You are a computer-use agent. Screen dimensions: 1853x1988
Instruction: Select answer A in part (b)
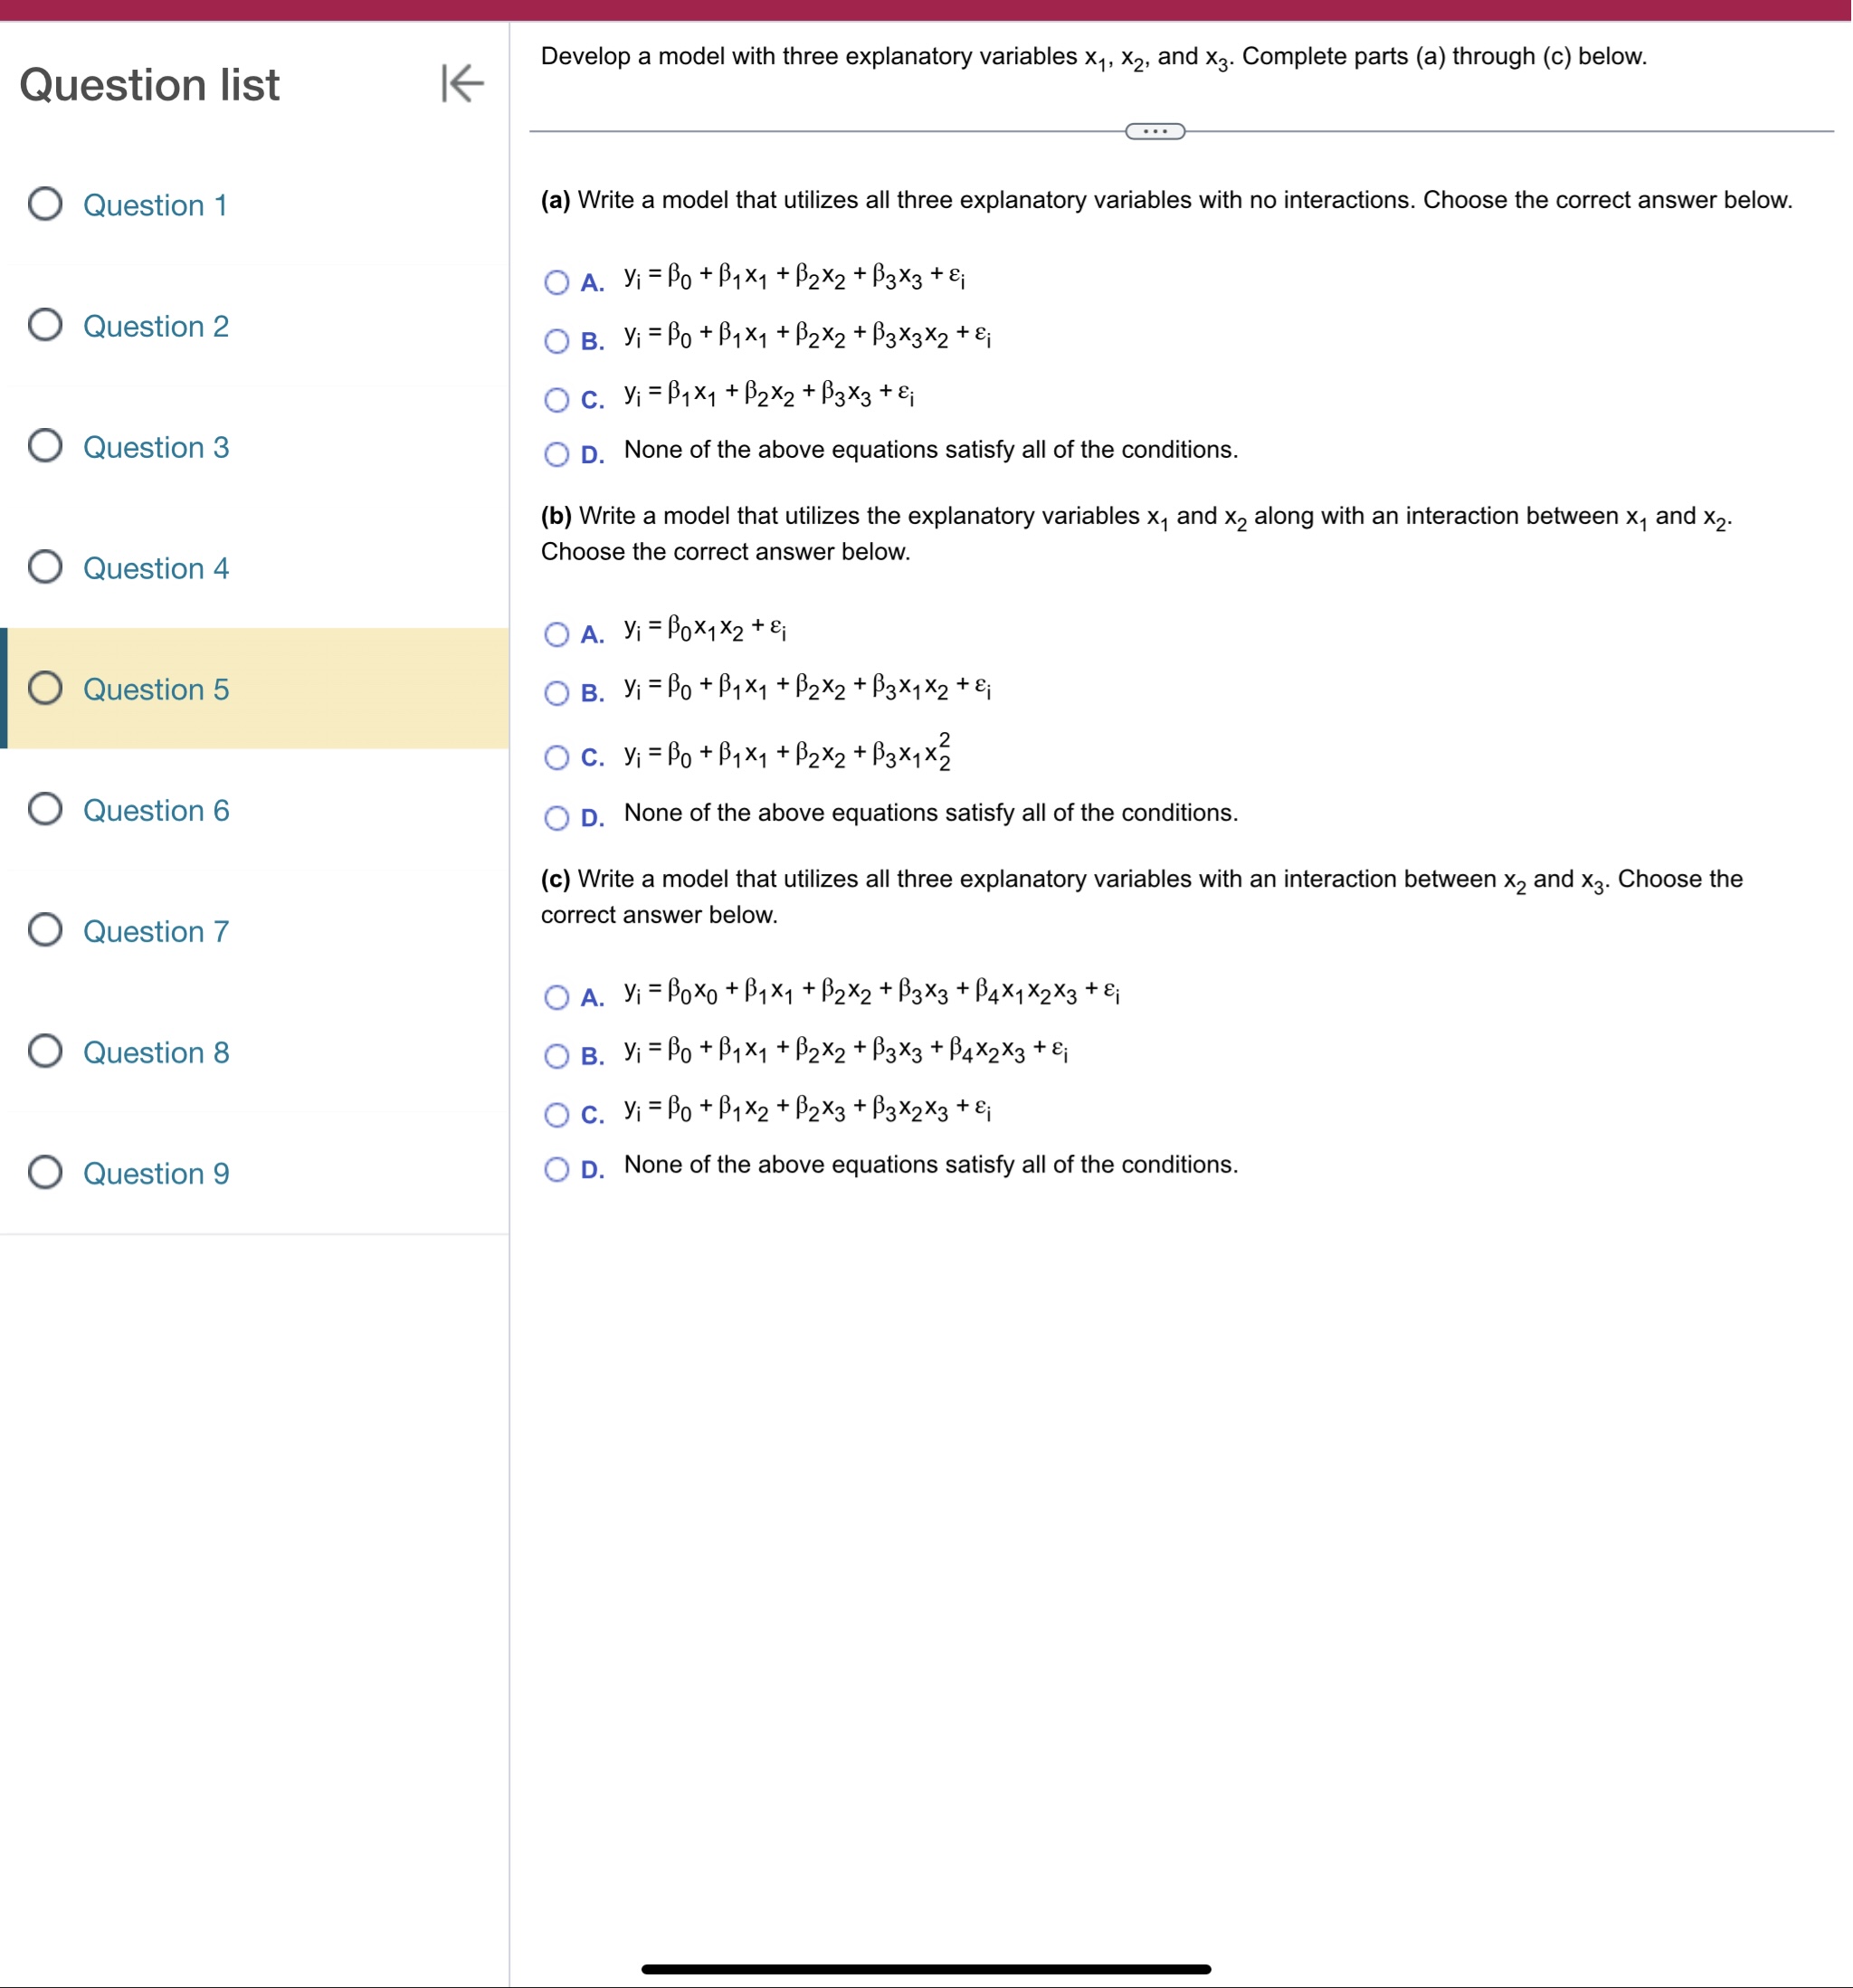(x=558, y=635)
